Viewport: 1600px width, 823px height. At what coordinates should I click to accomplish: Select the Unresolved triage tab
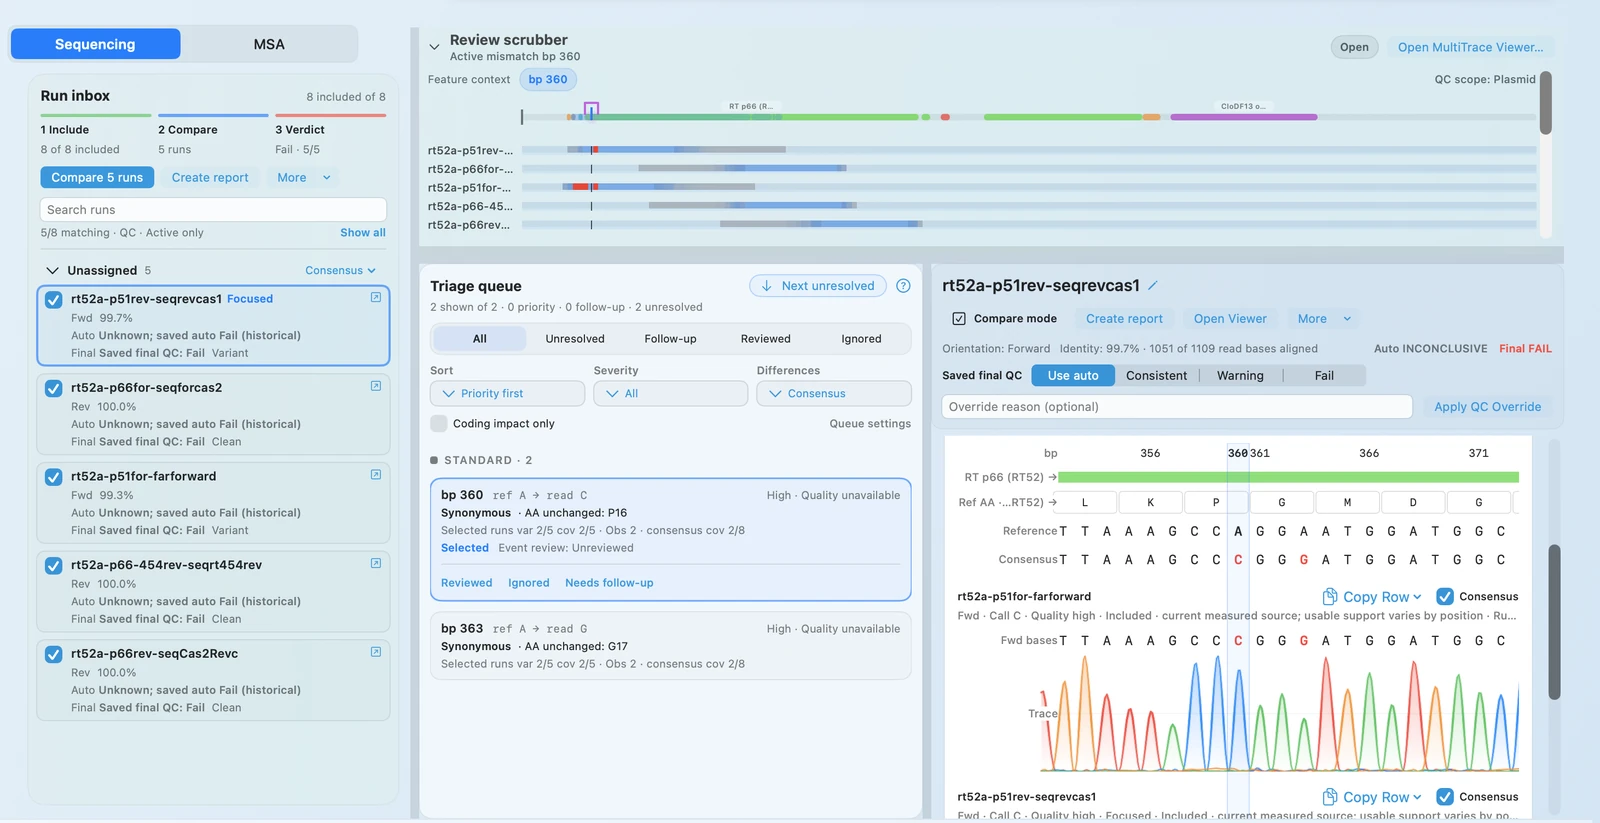(575, 339)
